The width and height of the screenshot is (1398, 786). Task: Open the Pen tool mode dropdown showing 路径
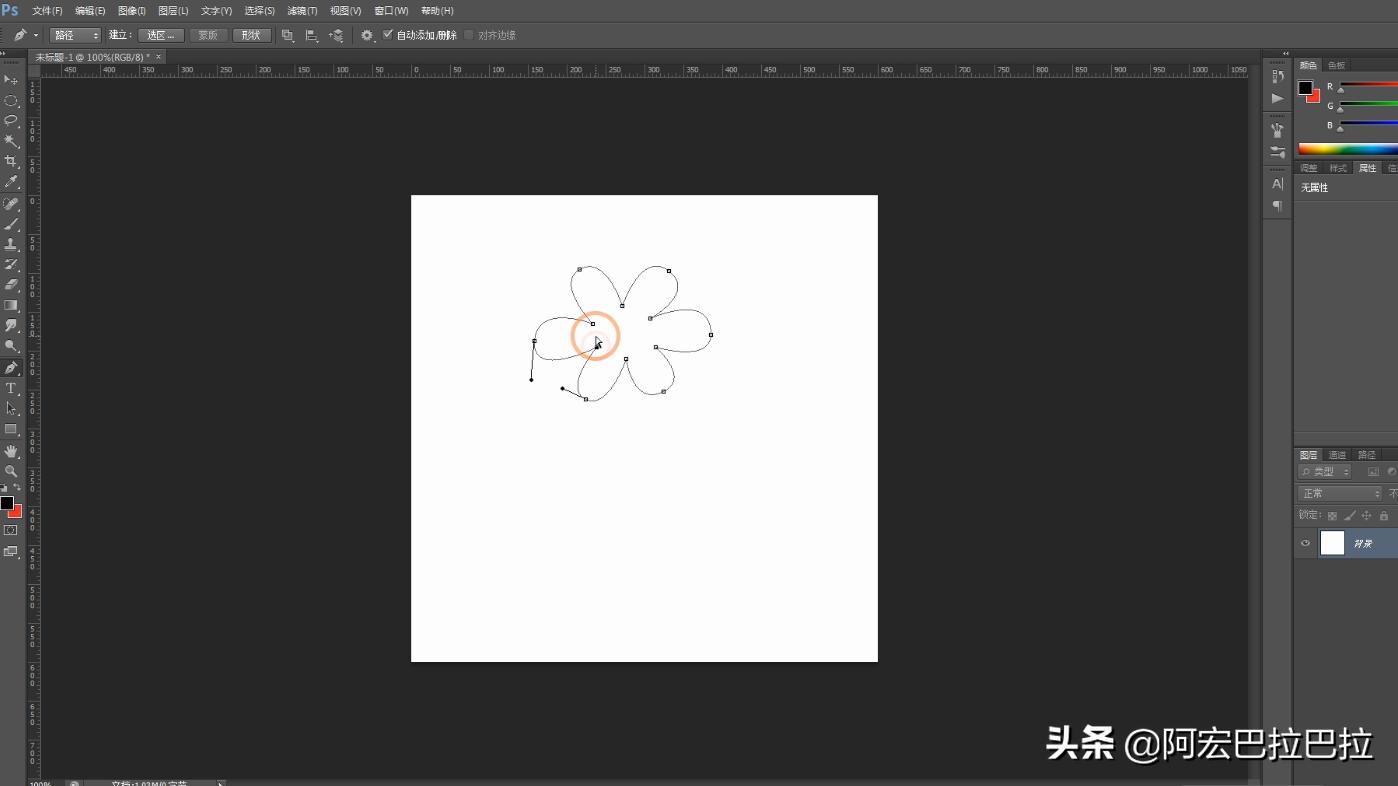(x=75, y=34)
